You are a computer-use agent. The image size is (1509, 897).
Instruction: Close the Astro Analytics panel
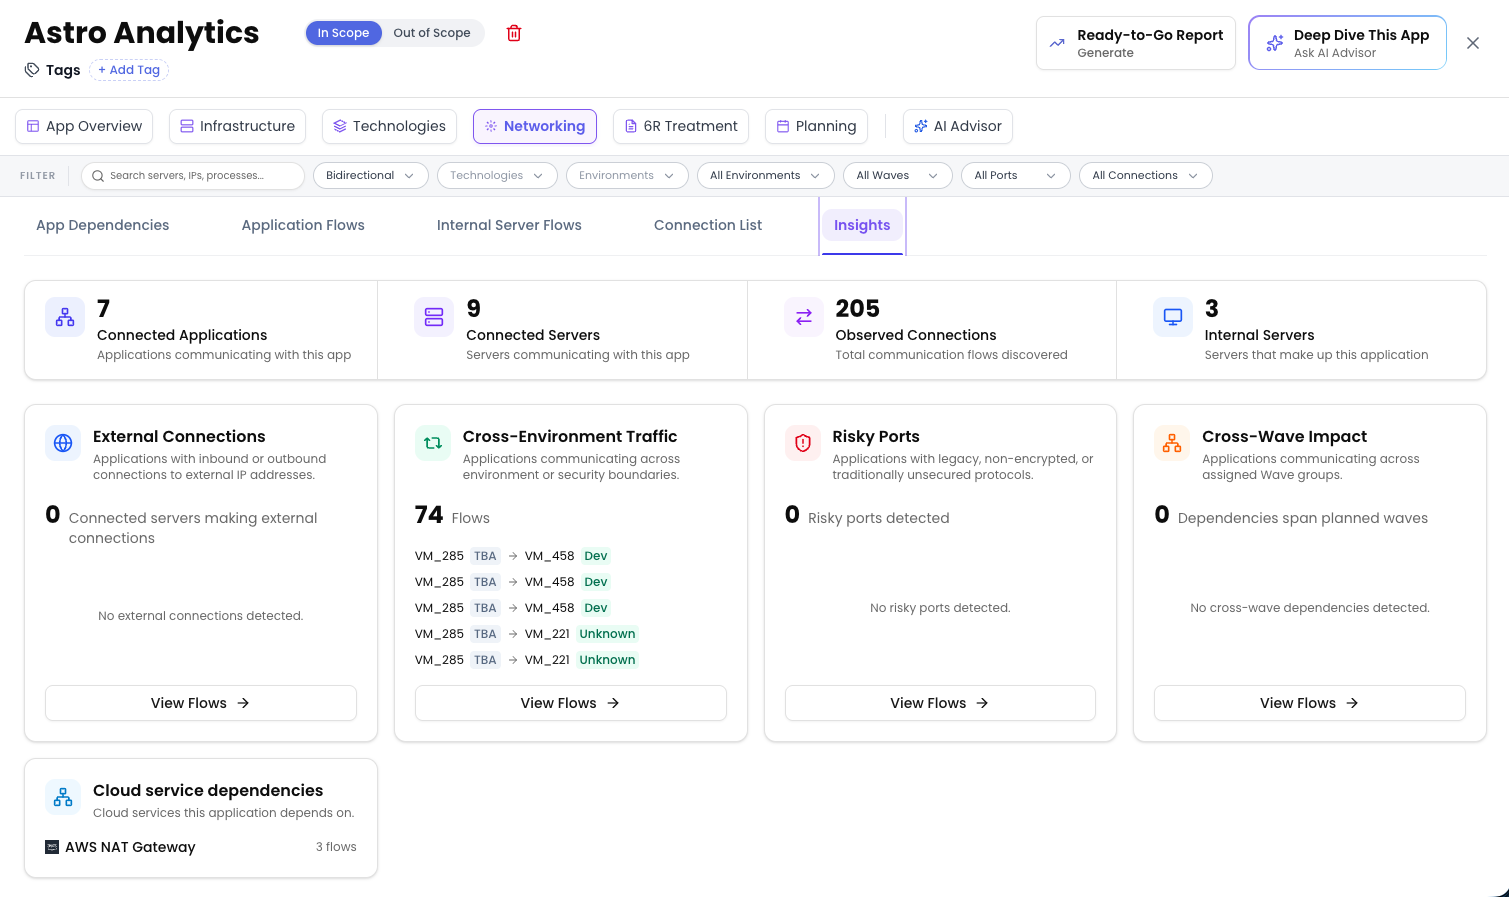pyautogui.click(x=1473, y=43)
